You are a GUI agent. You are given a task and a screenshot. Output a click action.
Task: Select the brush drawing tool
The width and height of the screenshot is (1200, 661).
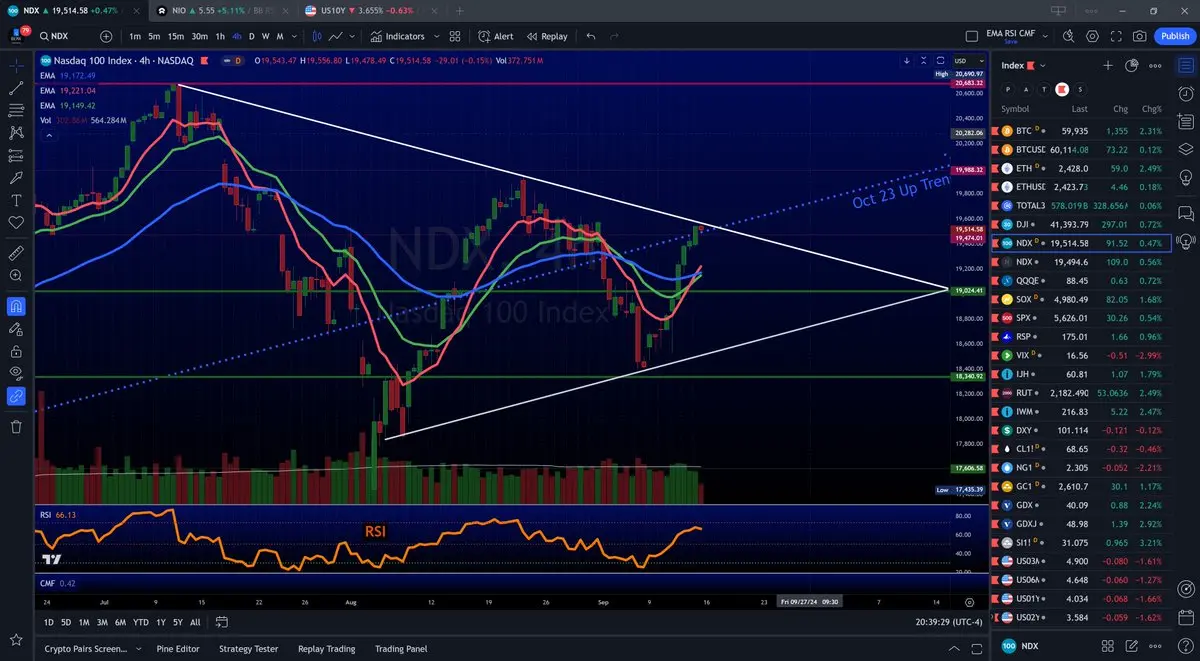16,177
